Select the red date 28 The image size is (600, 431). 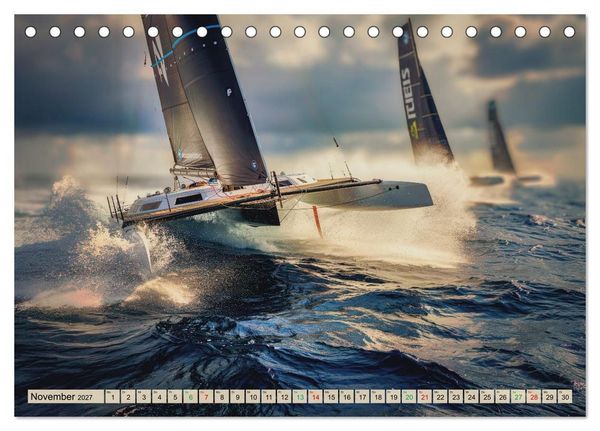point(534,397)
